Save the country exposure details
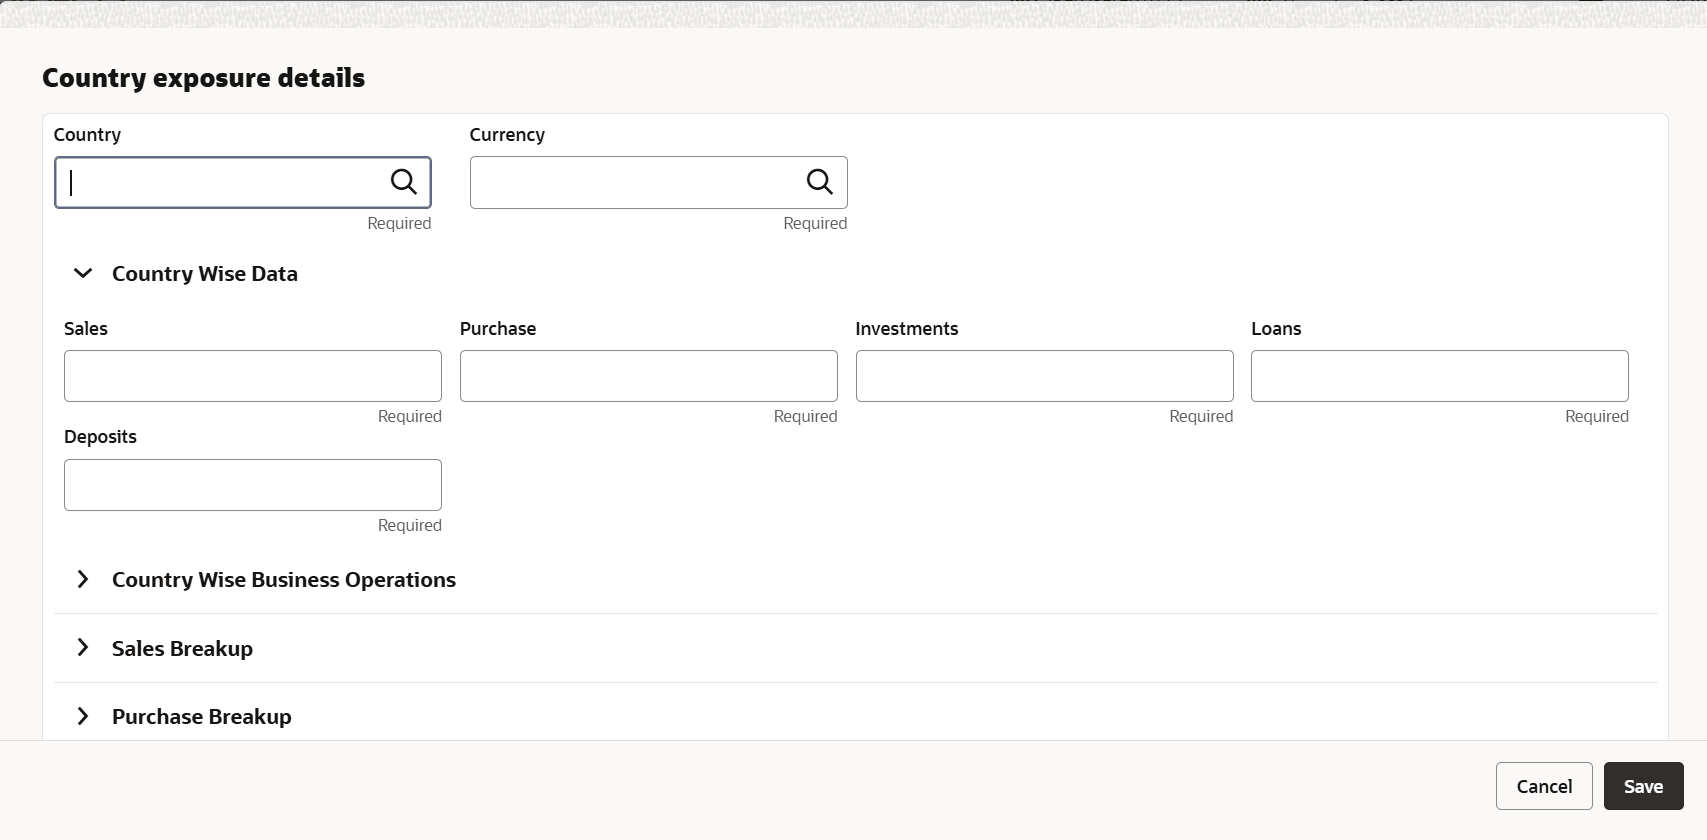This screenshot has width=1707, height=840. [x=1644, y=786]
